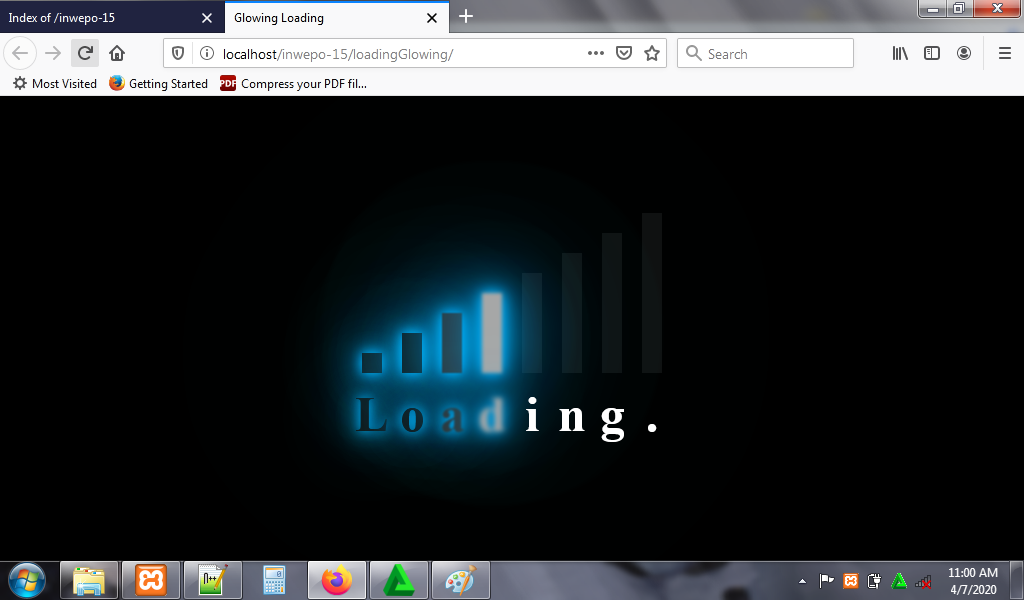Open network status tray icon

click(x=923, y=580)
